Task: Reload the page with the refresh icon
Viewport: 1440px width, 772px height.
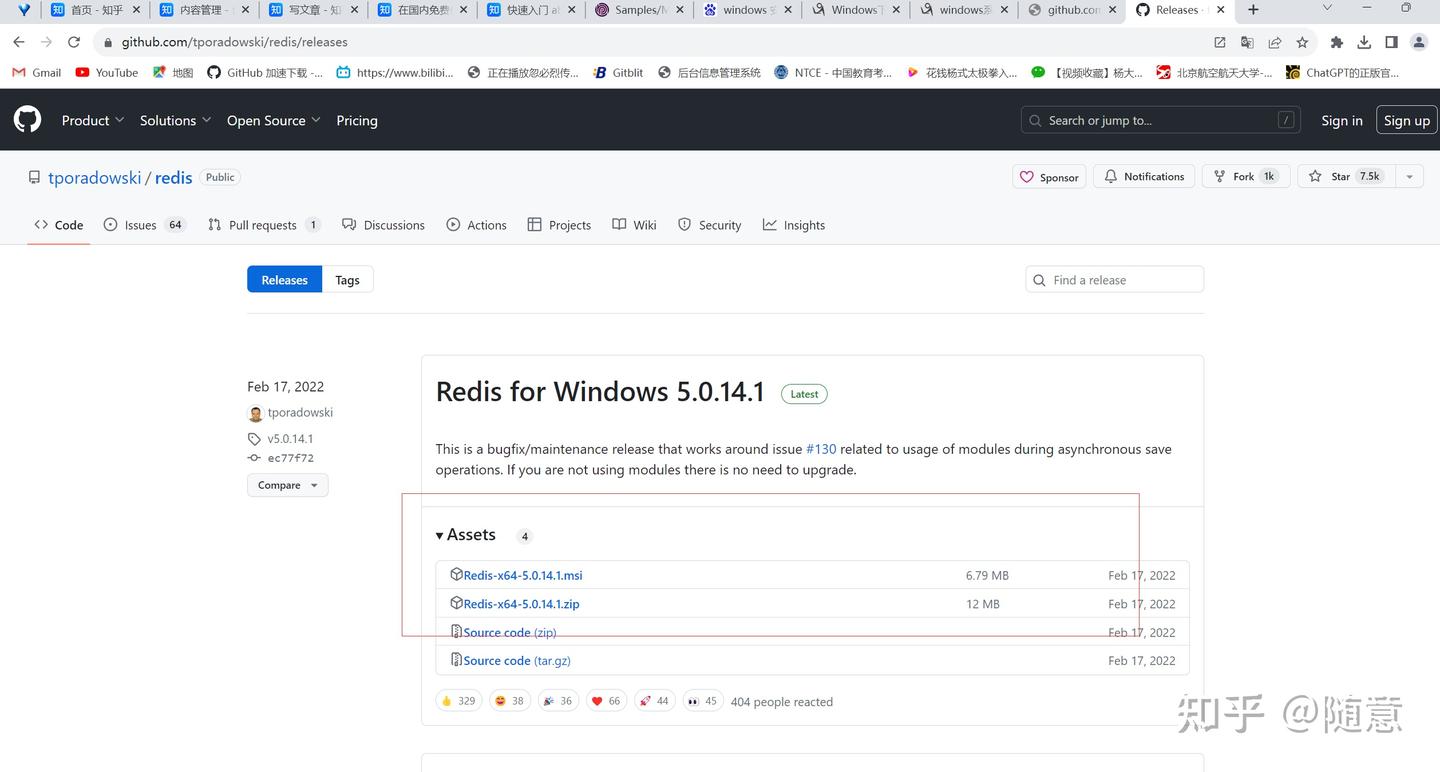Action: [73, 42]
